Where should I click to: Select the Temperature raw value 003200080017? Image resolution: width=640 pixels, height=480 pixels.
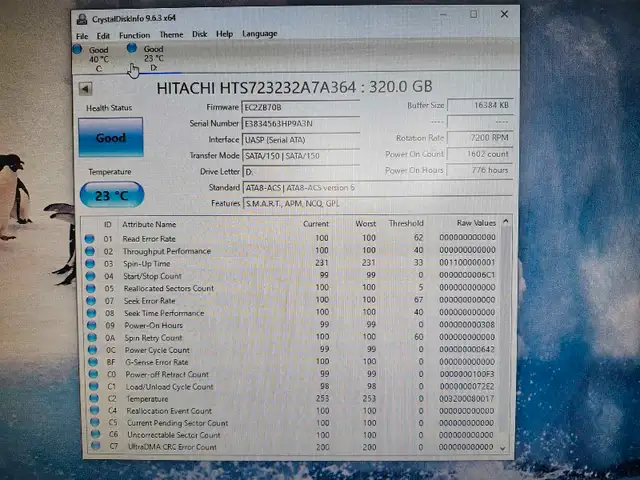[466, 398]
